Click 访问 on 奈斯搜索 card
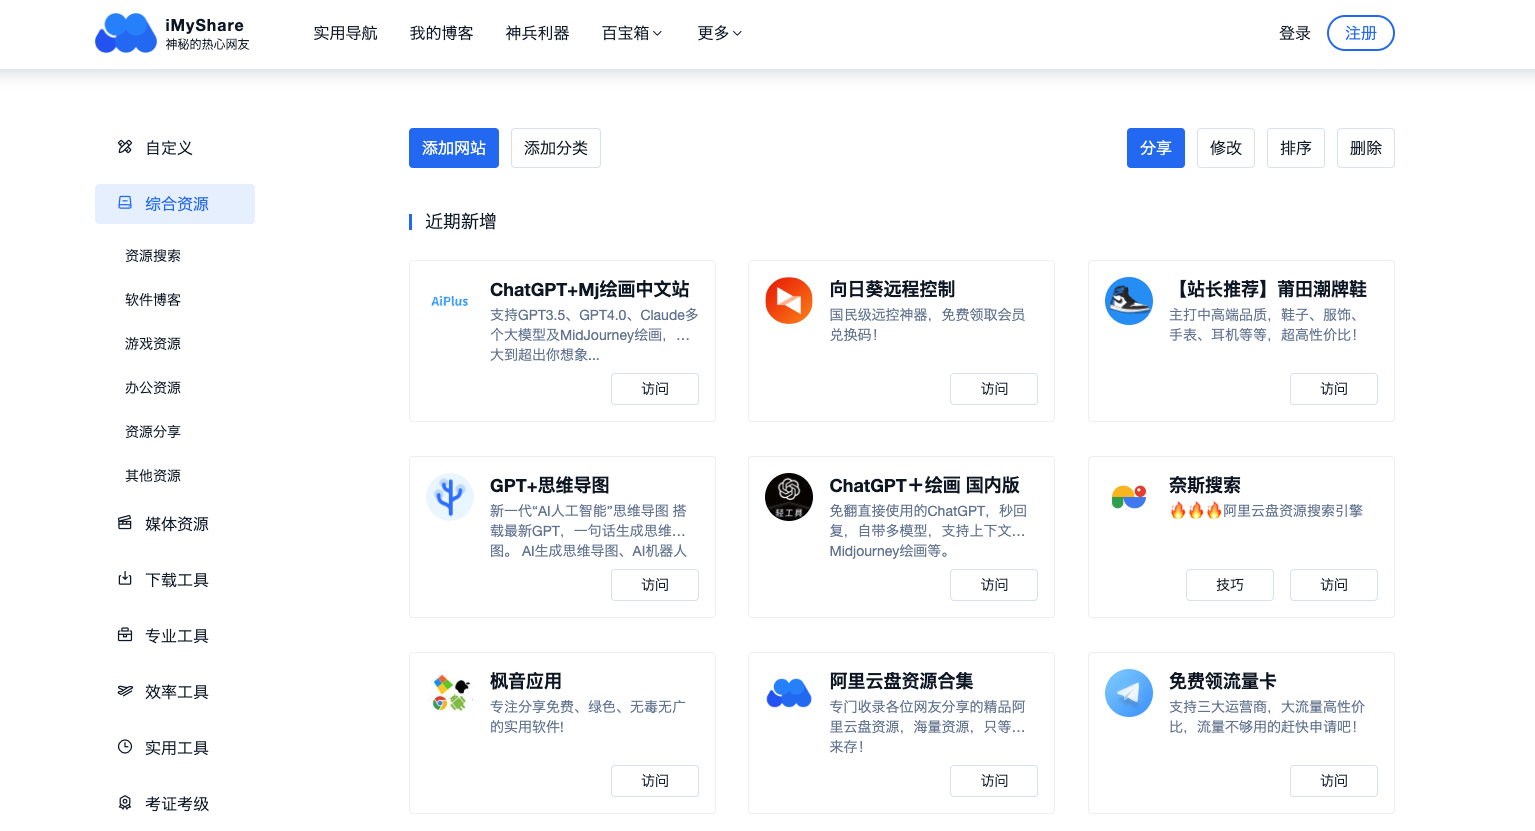 1334,585
